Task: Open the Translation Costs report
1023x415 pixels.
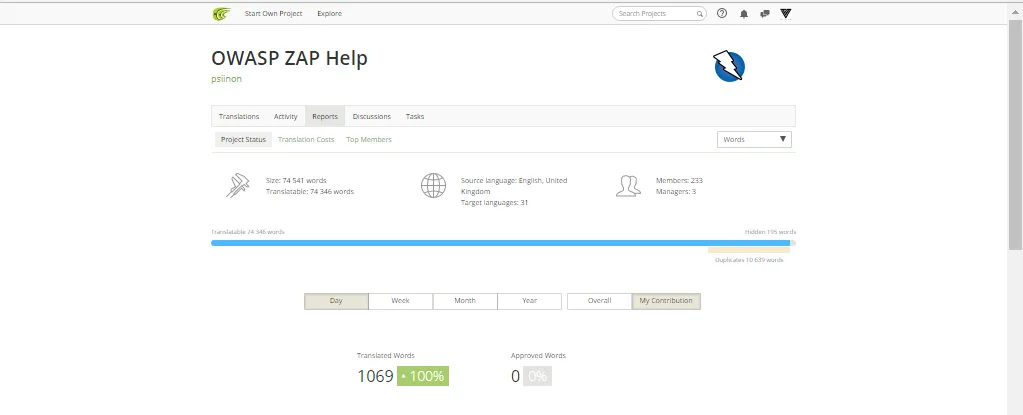Action: click(306, 140)
